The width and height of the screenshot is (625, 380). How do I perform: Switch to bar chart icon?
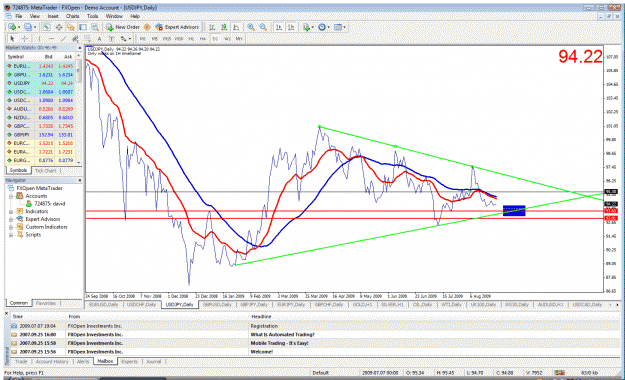(x=212, y=27)
